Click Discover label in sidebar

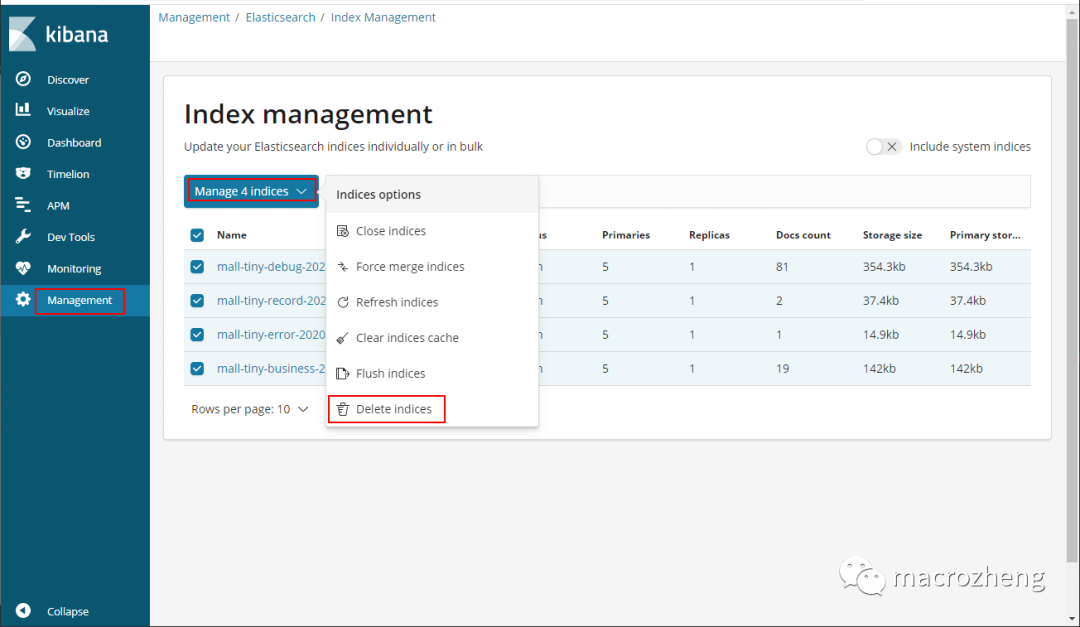click(x=68, y=80)
